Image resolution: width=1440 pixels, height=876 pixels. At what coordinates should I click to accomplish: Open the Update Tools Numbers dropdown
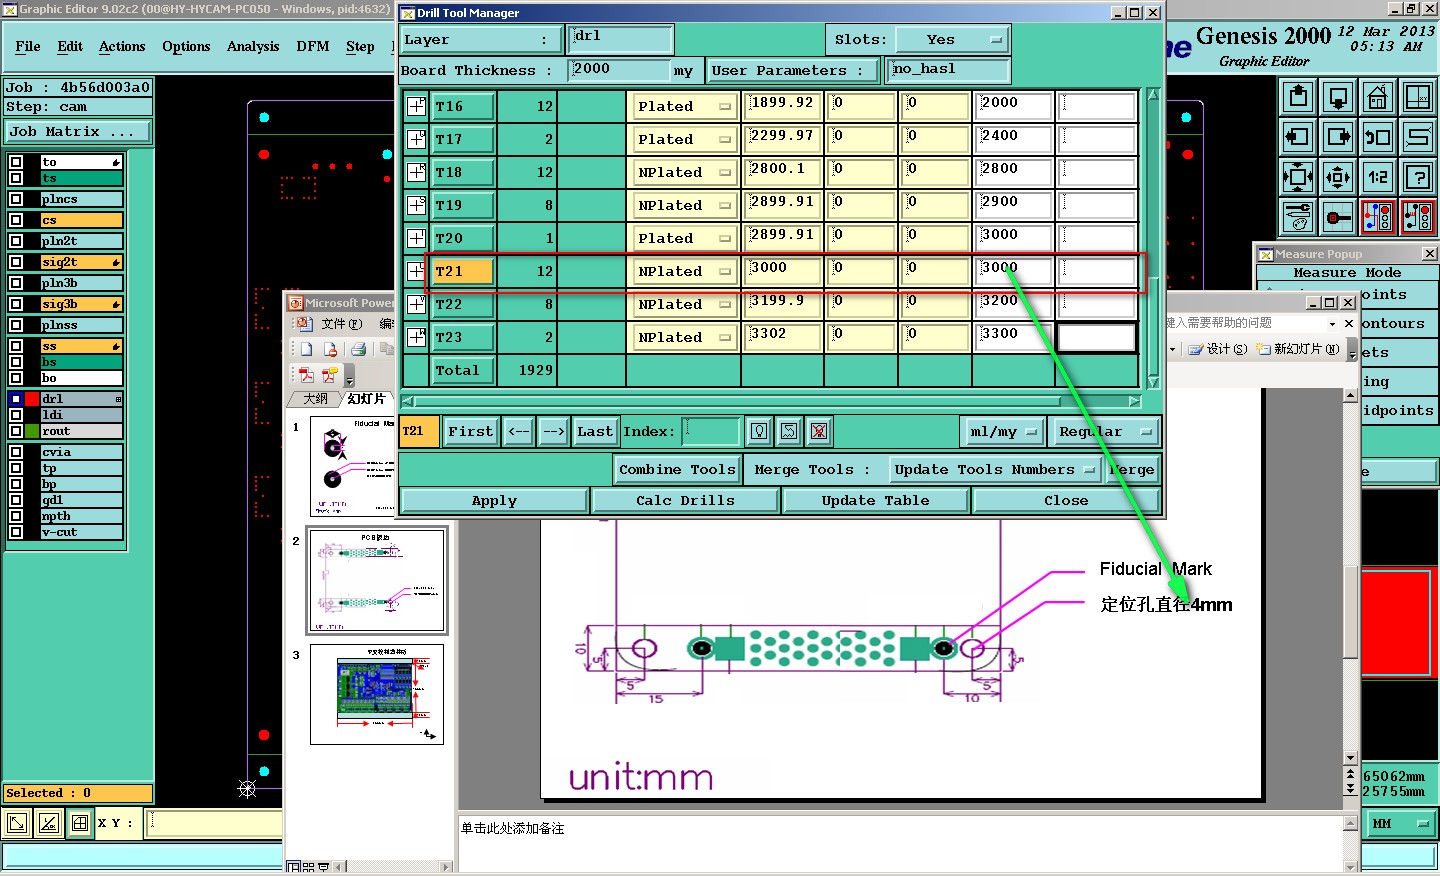[995, 470]
